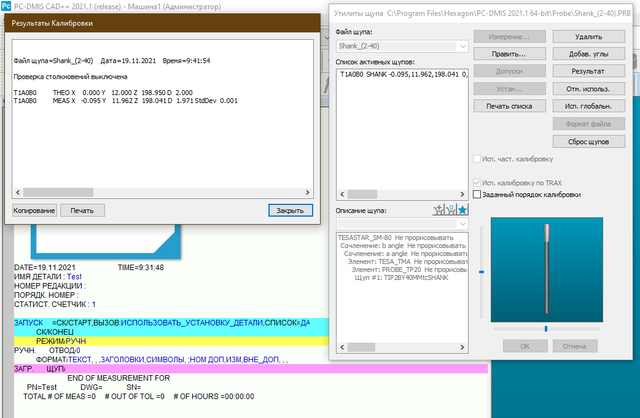
Task: Adjust the horizontal slider below probe preview
Action: click(546, 329)
